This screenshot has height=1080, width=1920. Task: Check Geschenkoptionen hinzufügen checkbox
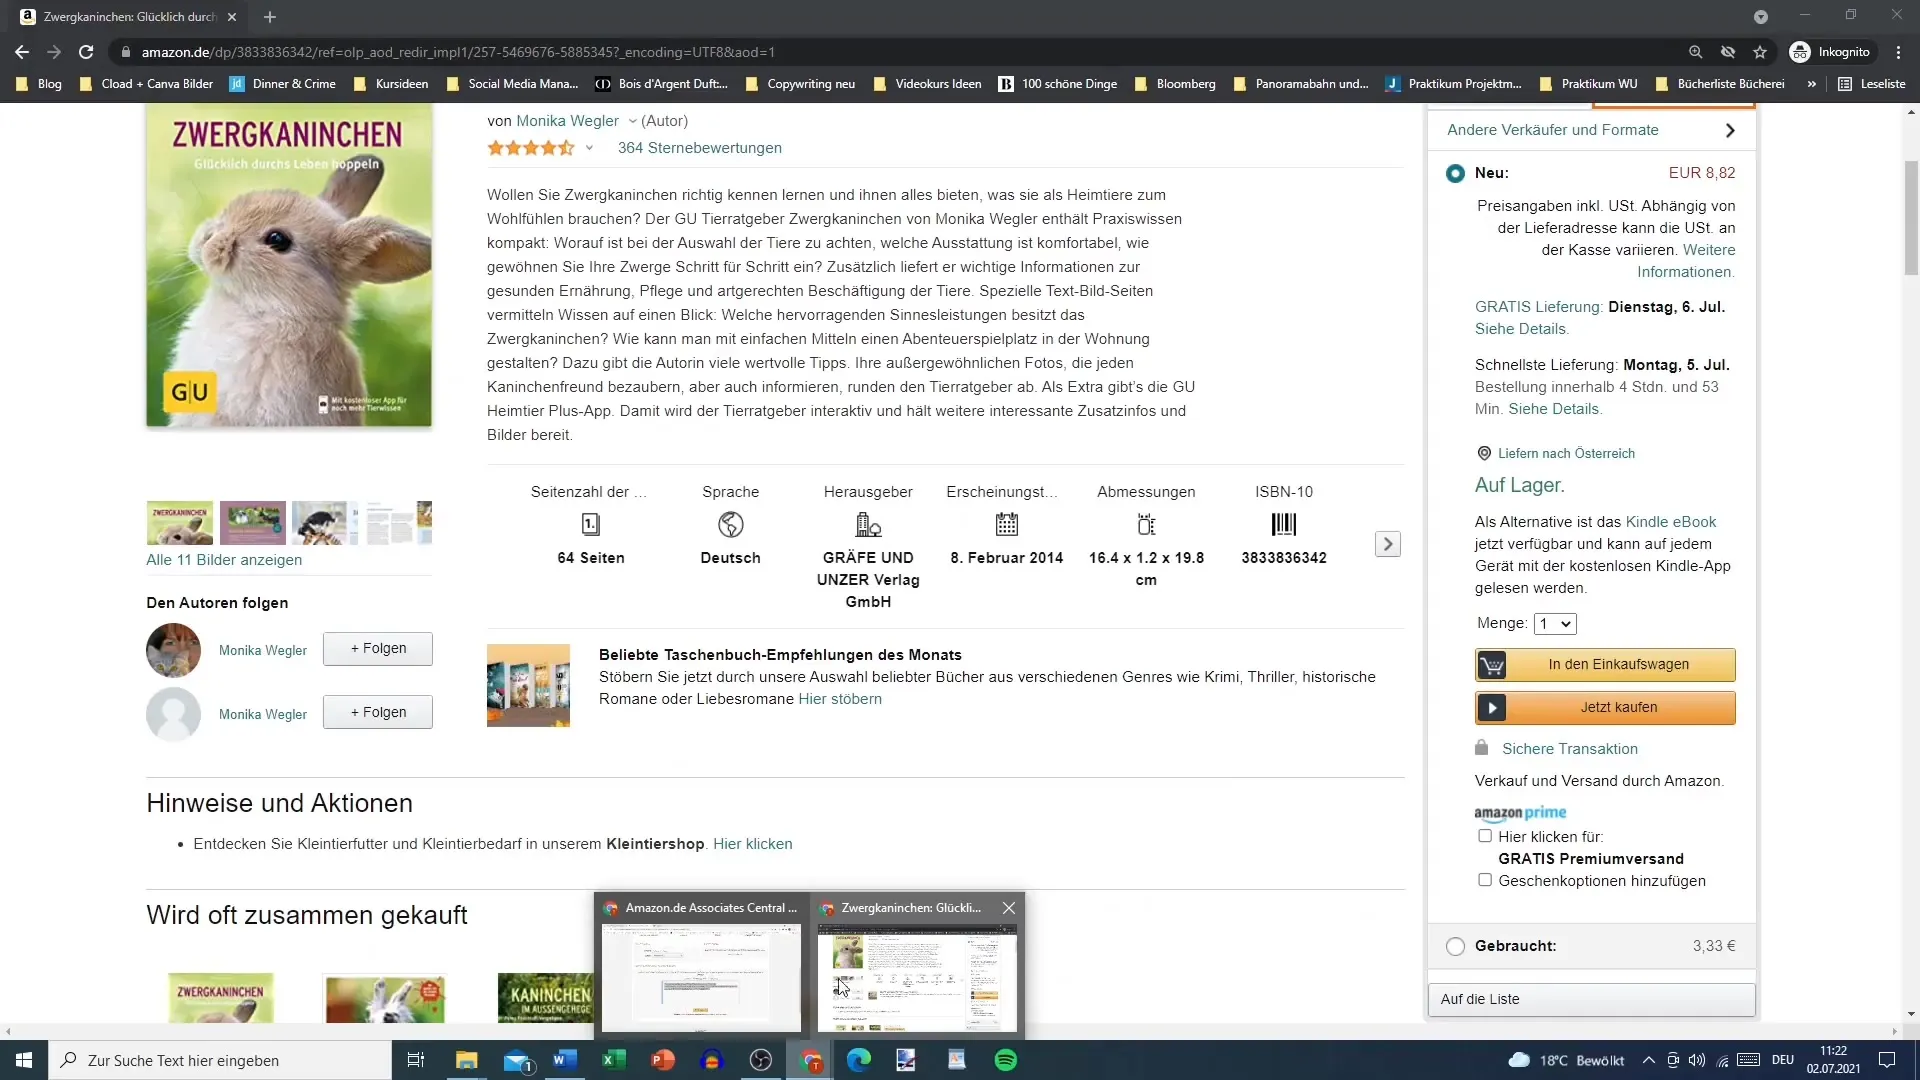[1485, 880]
